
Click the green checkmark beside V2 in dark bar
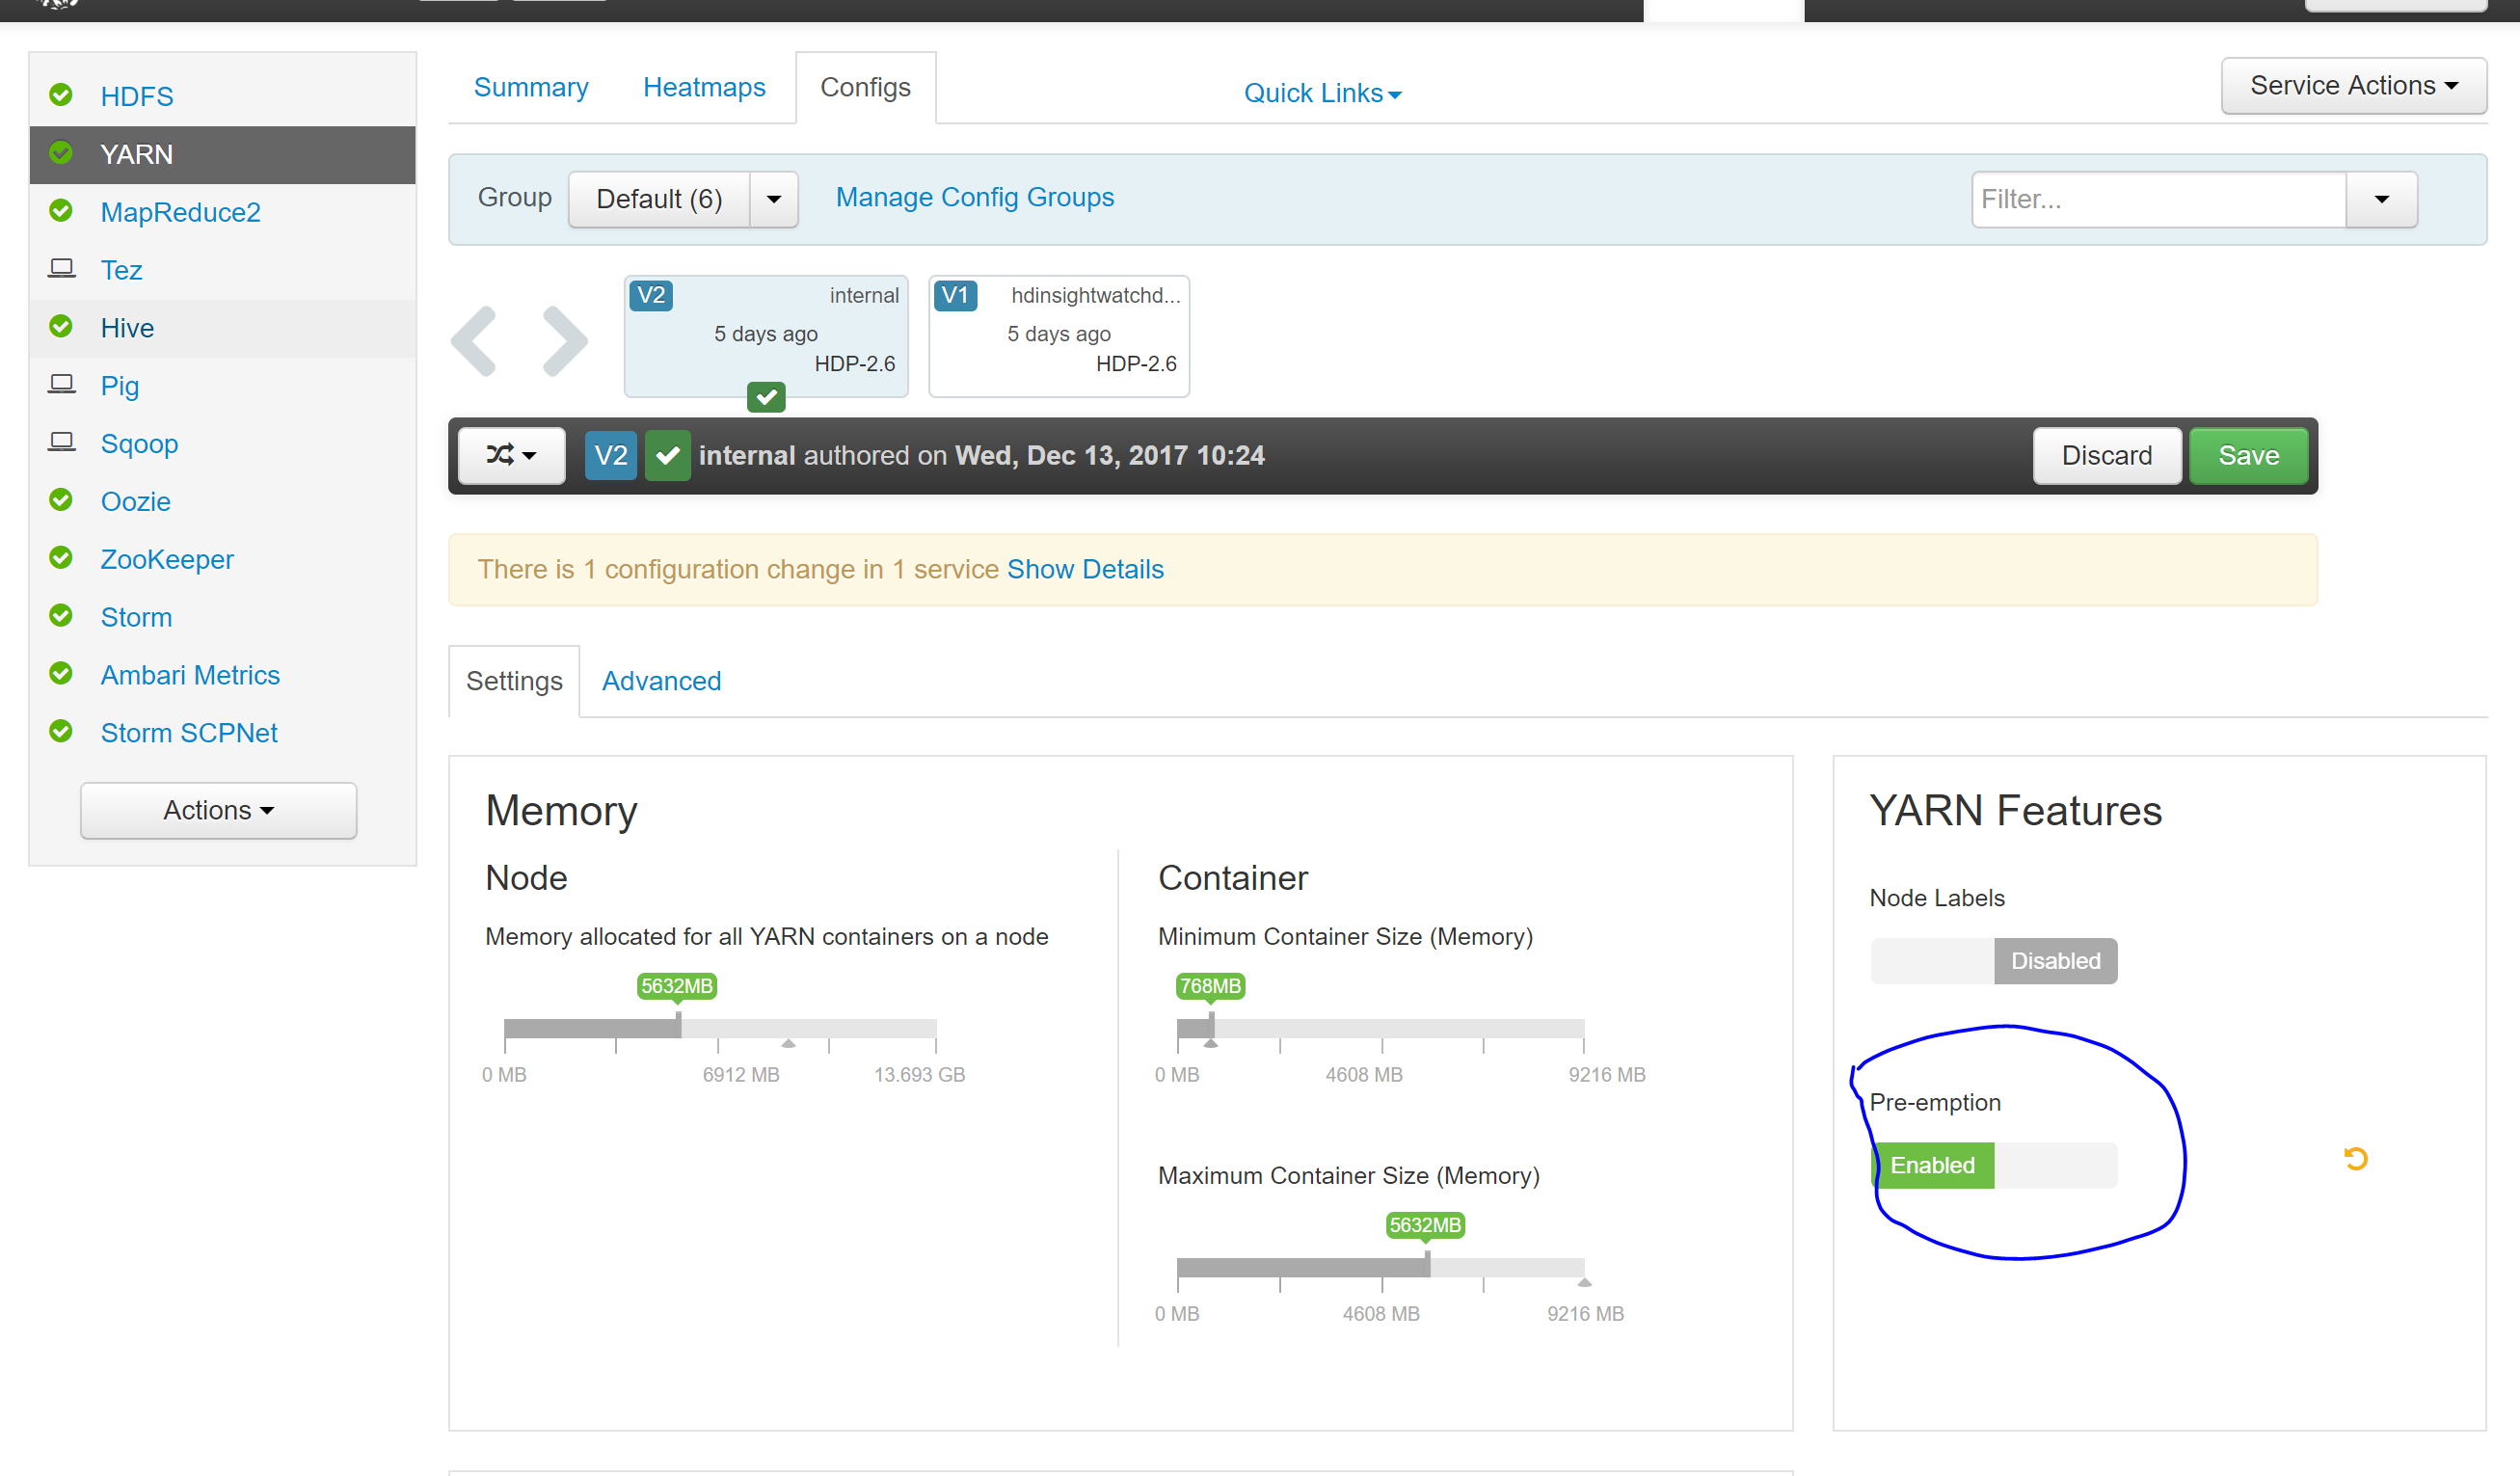coord(667,456)
